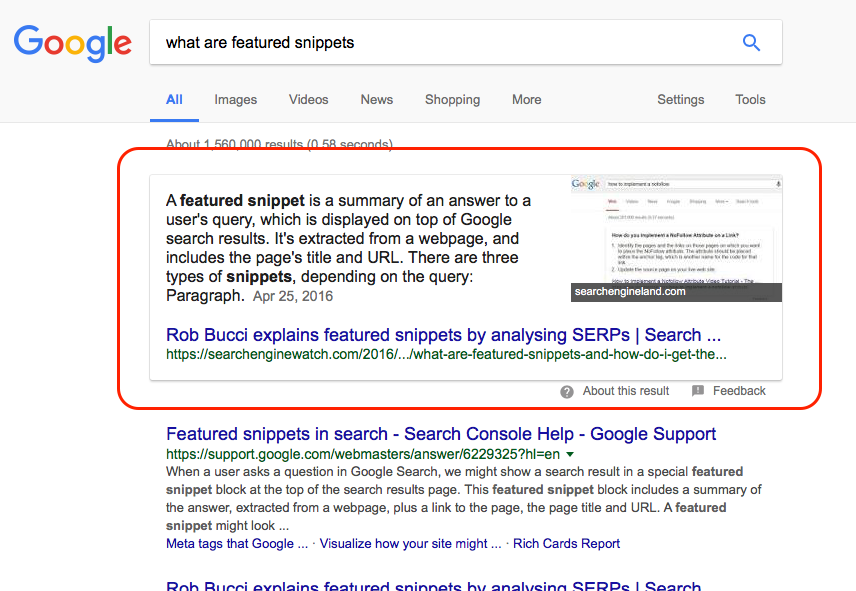Click the About this result link
This screenshot has width=856, height=591.
(x=626, y=391)
